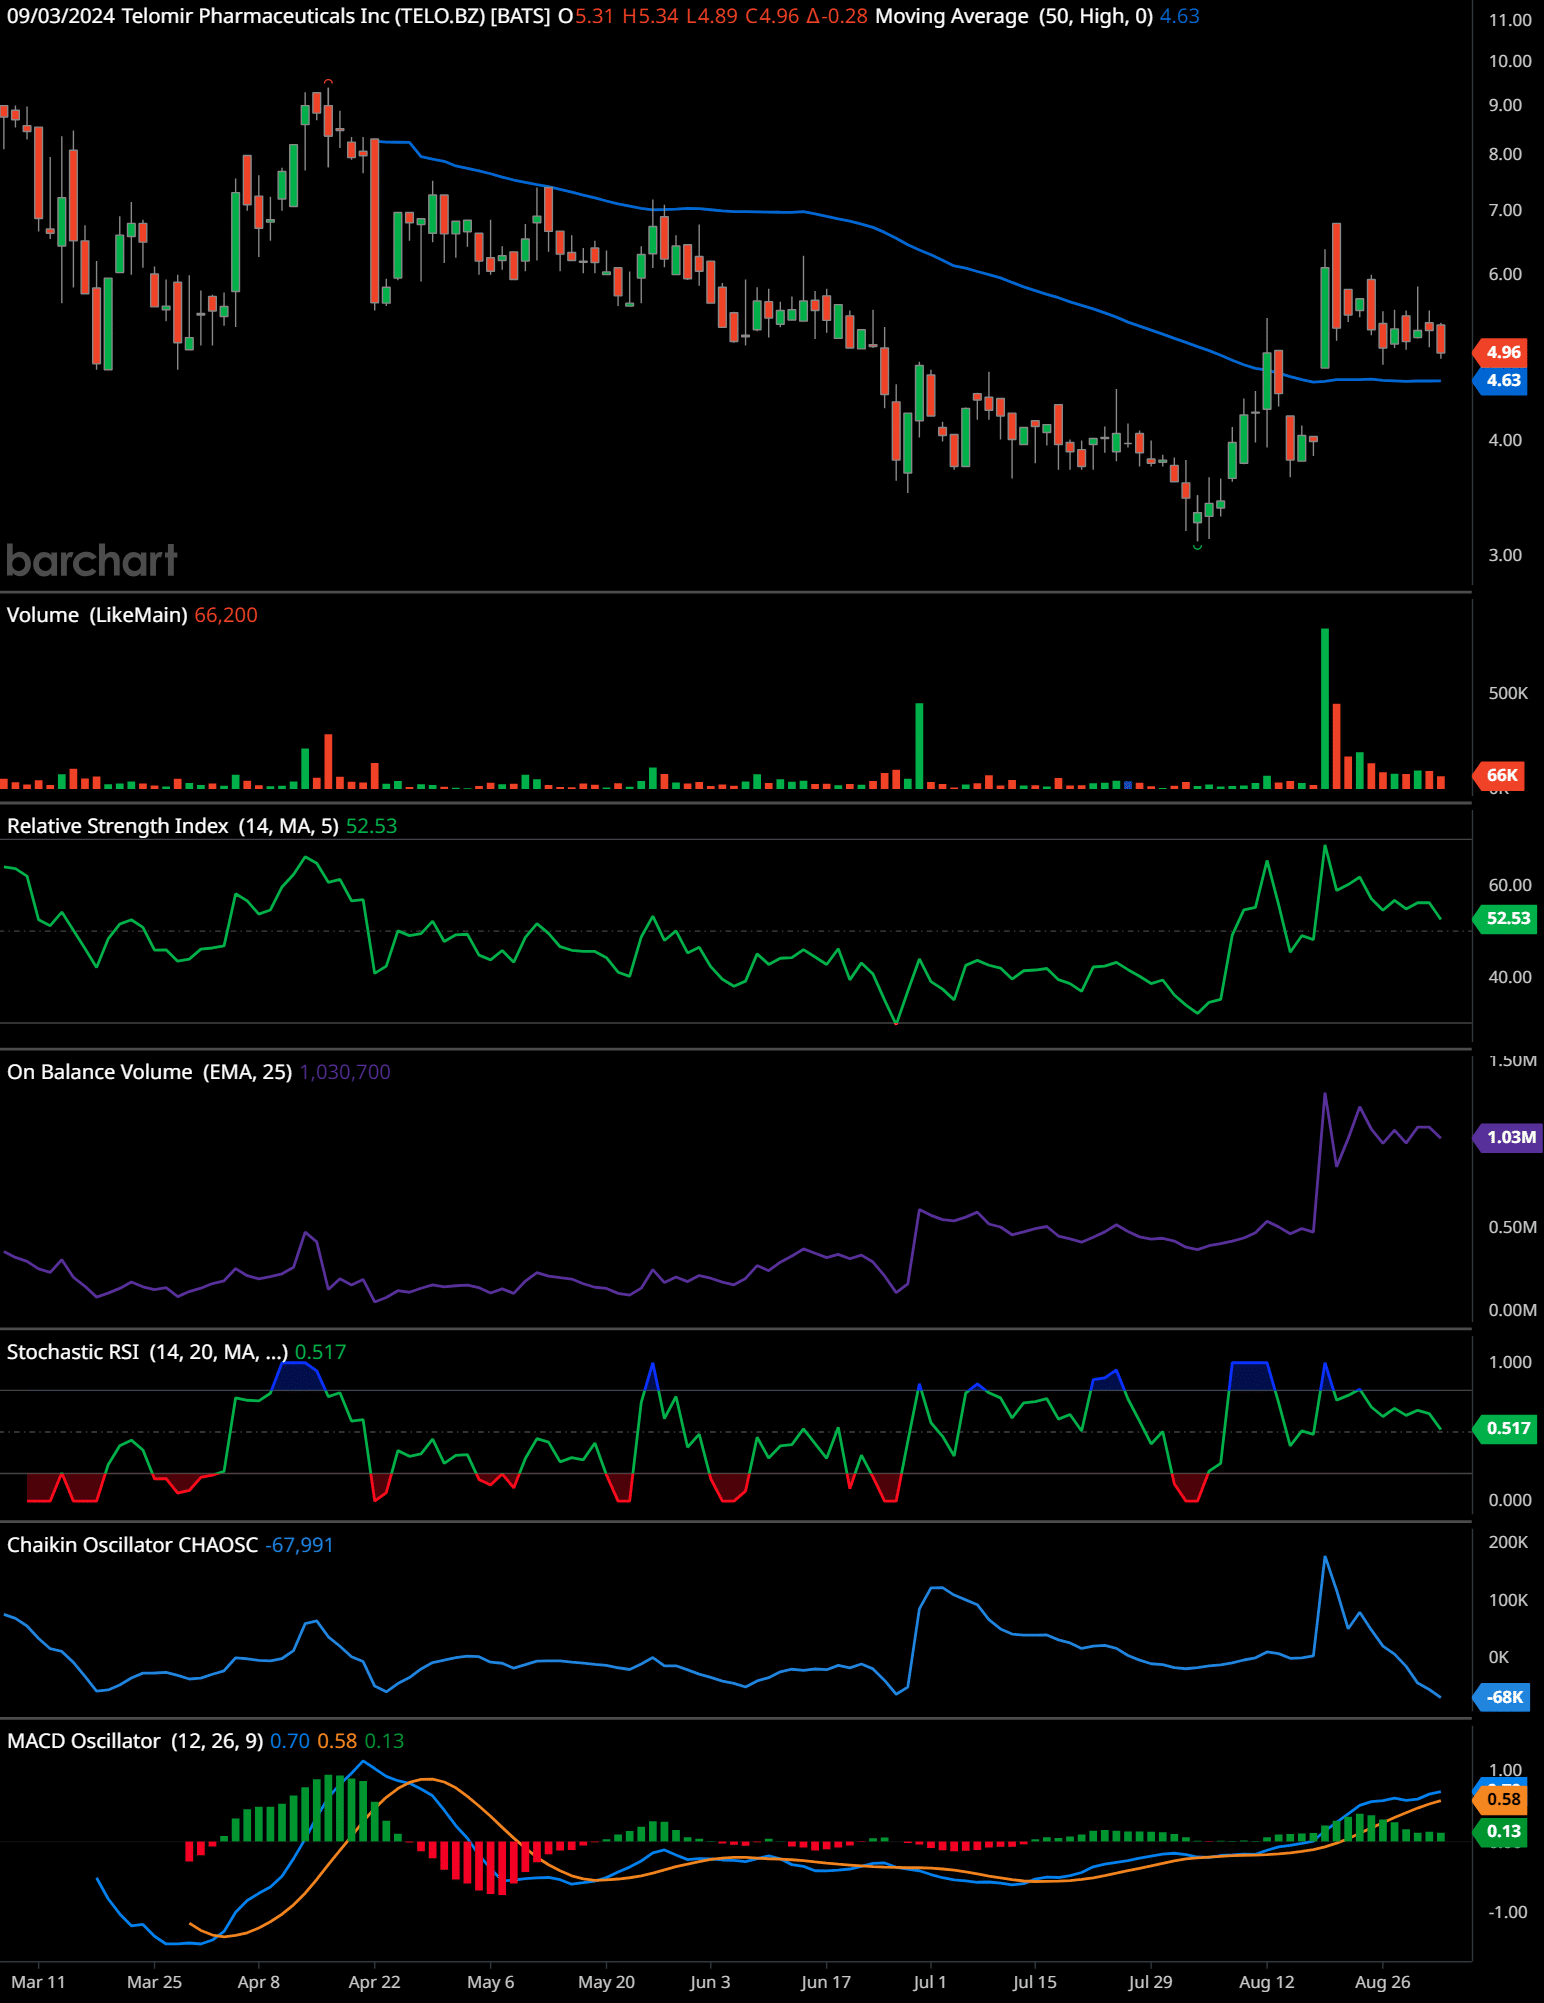Select the Stochastic RSI (14, 20, MA, ...) label

coord(147,1352)
